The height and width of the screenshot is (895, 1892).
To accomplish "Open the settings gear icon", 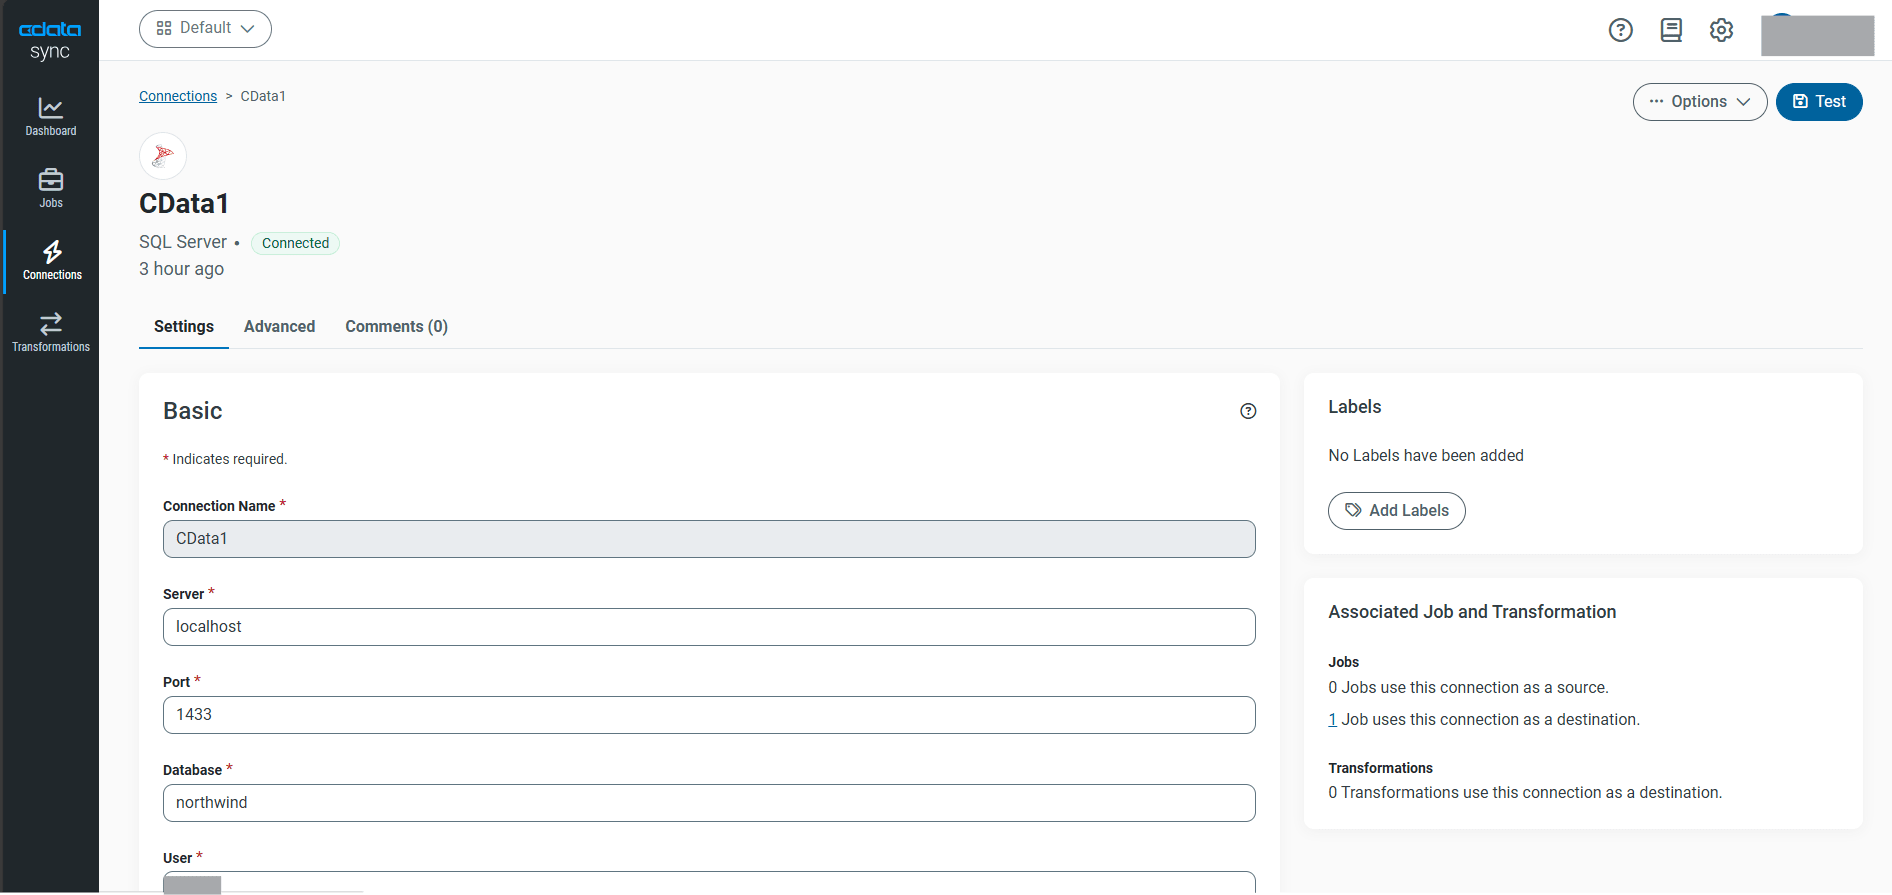I will pyautogui.click(x=1721, y=30).
